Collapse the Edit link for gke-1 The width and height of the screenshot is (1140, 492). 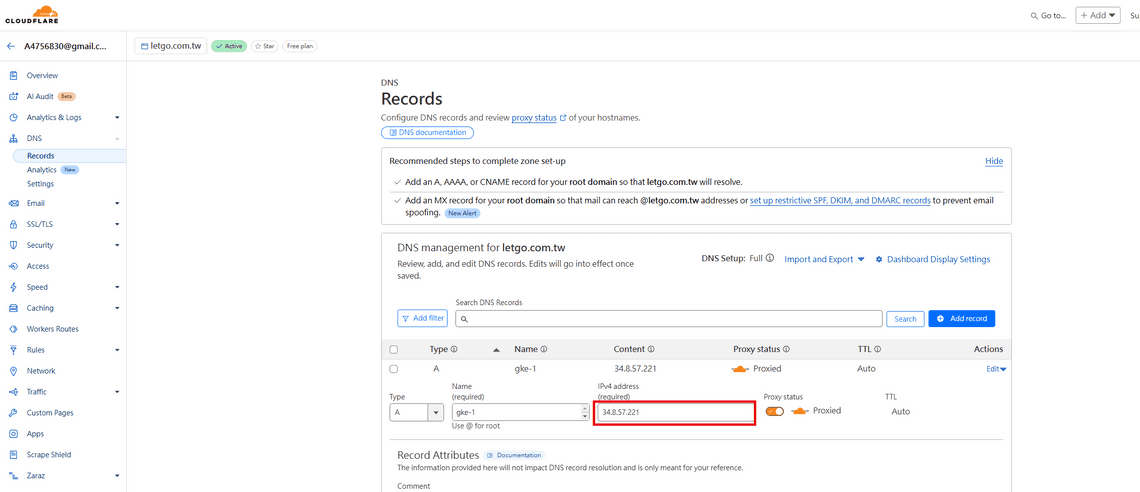pos(996,369)
